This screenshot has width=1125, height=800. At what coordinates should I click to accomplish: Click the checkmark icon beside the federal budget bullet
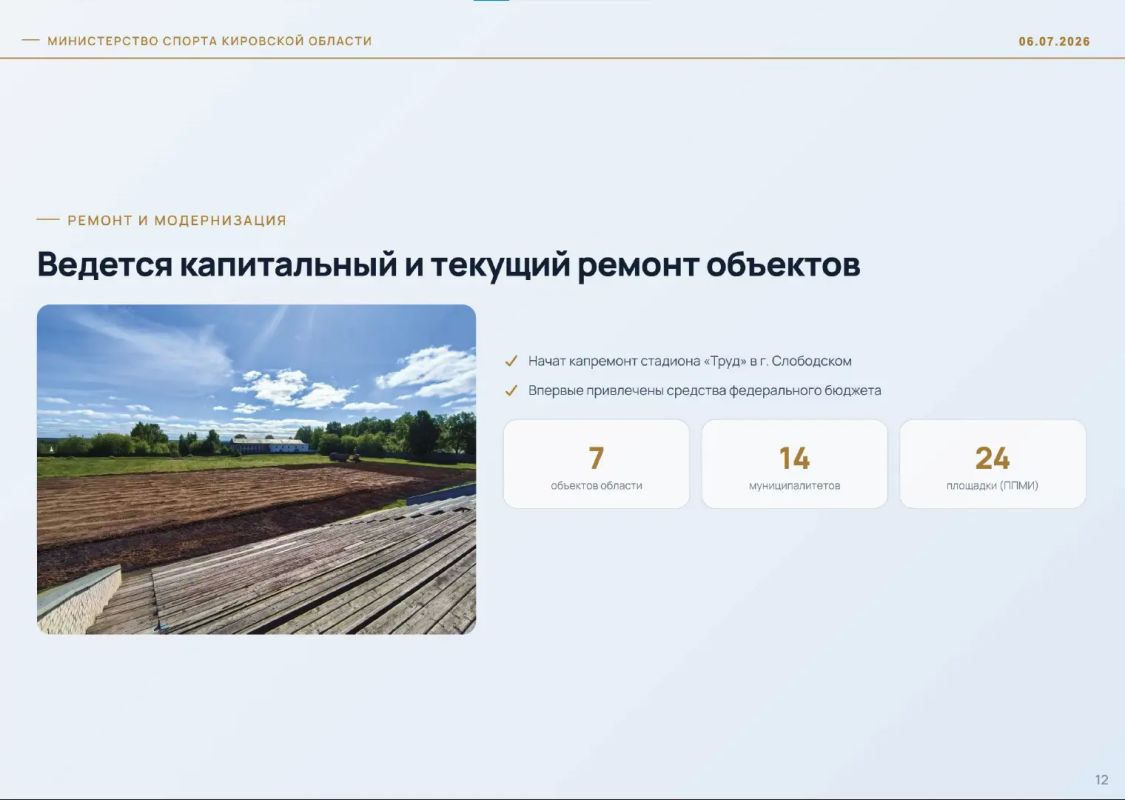click(511, 390)
